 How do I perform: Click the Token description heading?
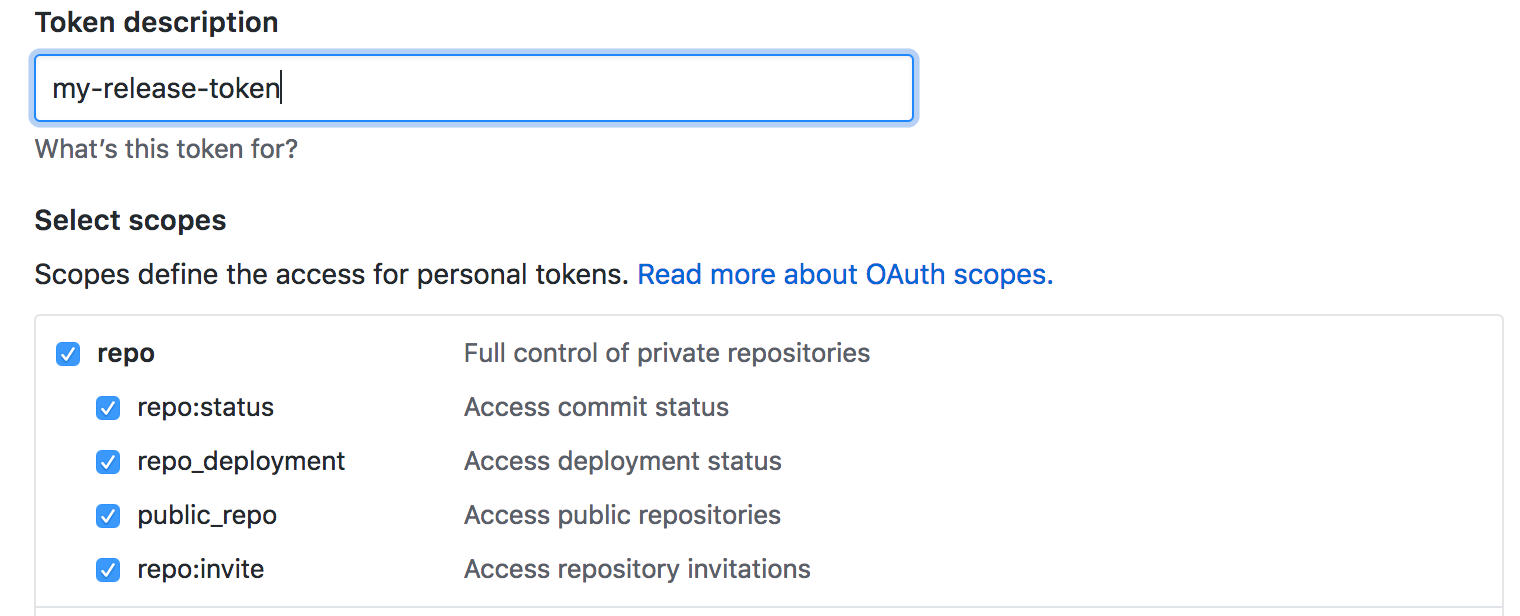point(157,22)
